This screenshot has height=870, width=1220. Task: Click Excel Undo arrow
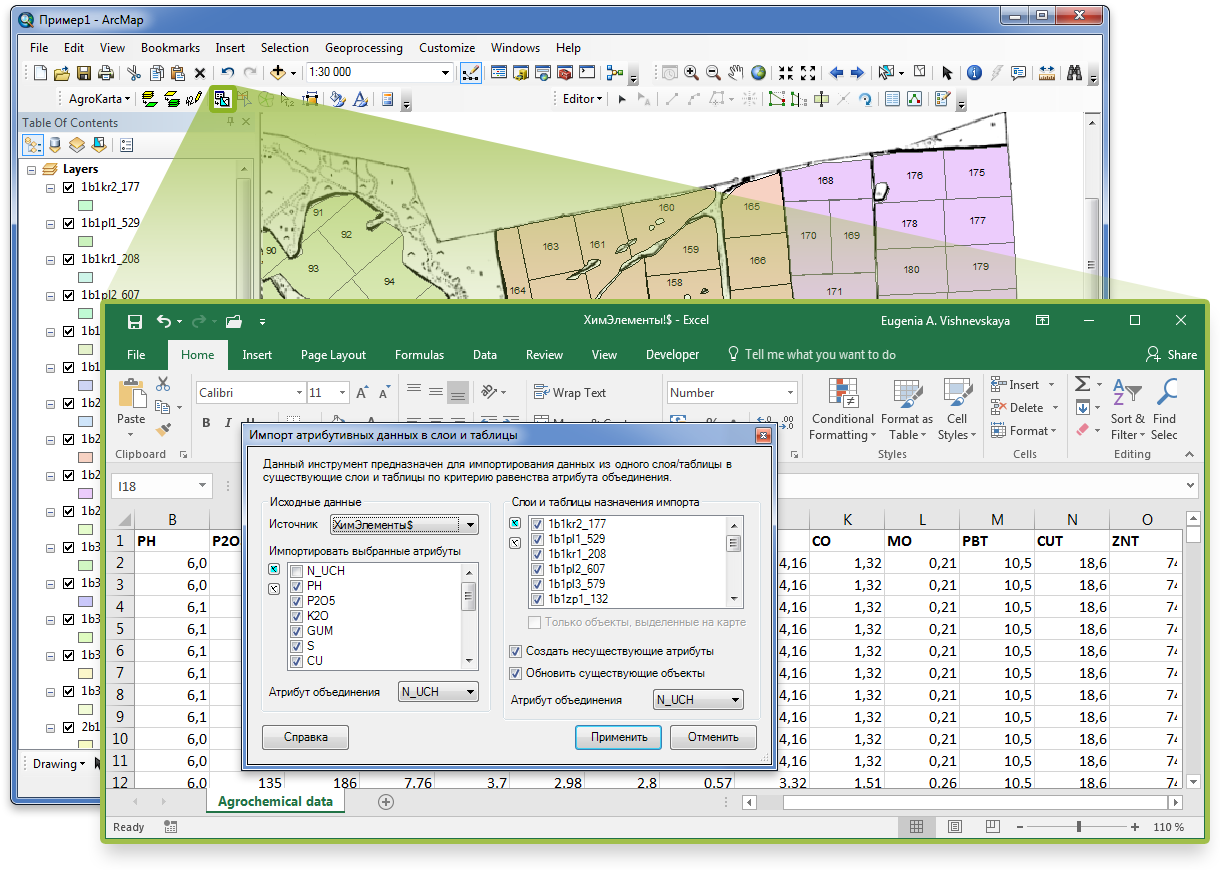(164, 321)
